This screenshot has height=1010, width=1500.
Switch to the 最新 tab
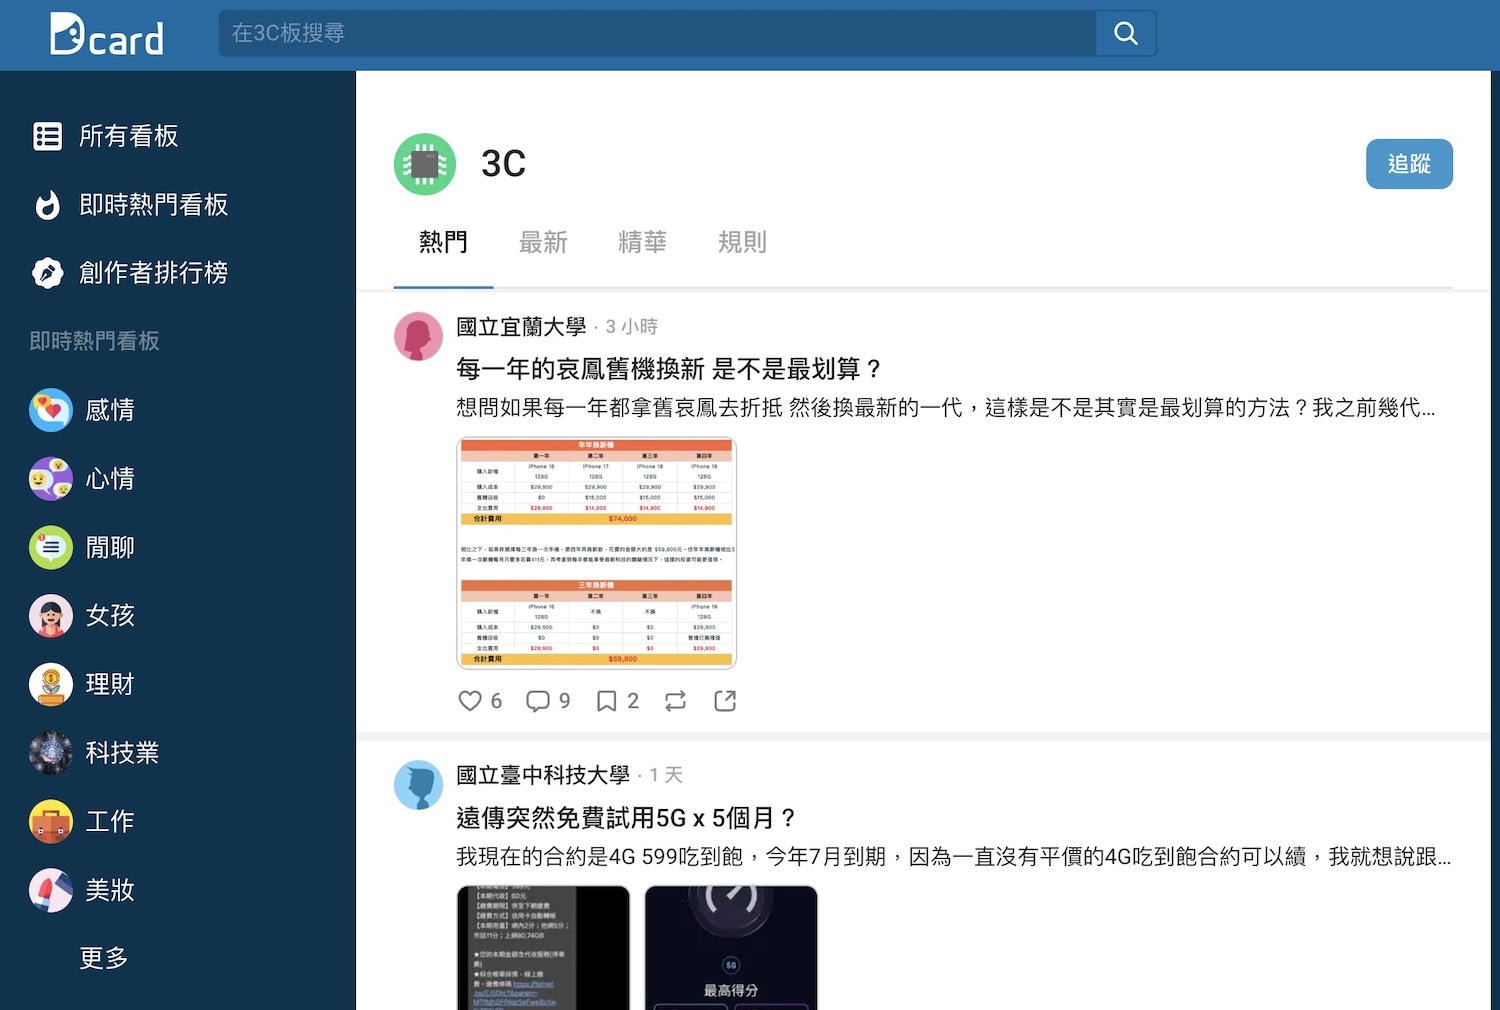[543, 242]
